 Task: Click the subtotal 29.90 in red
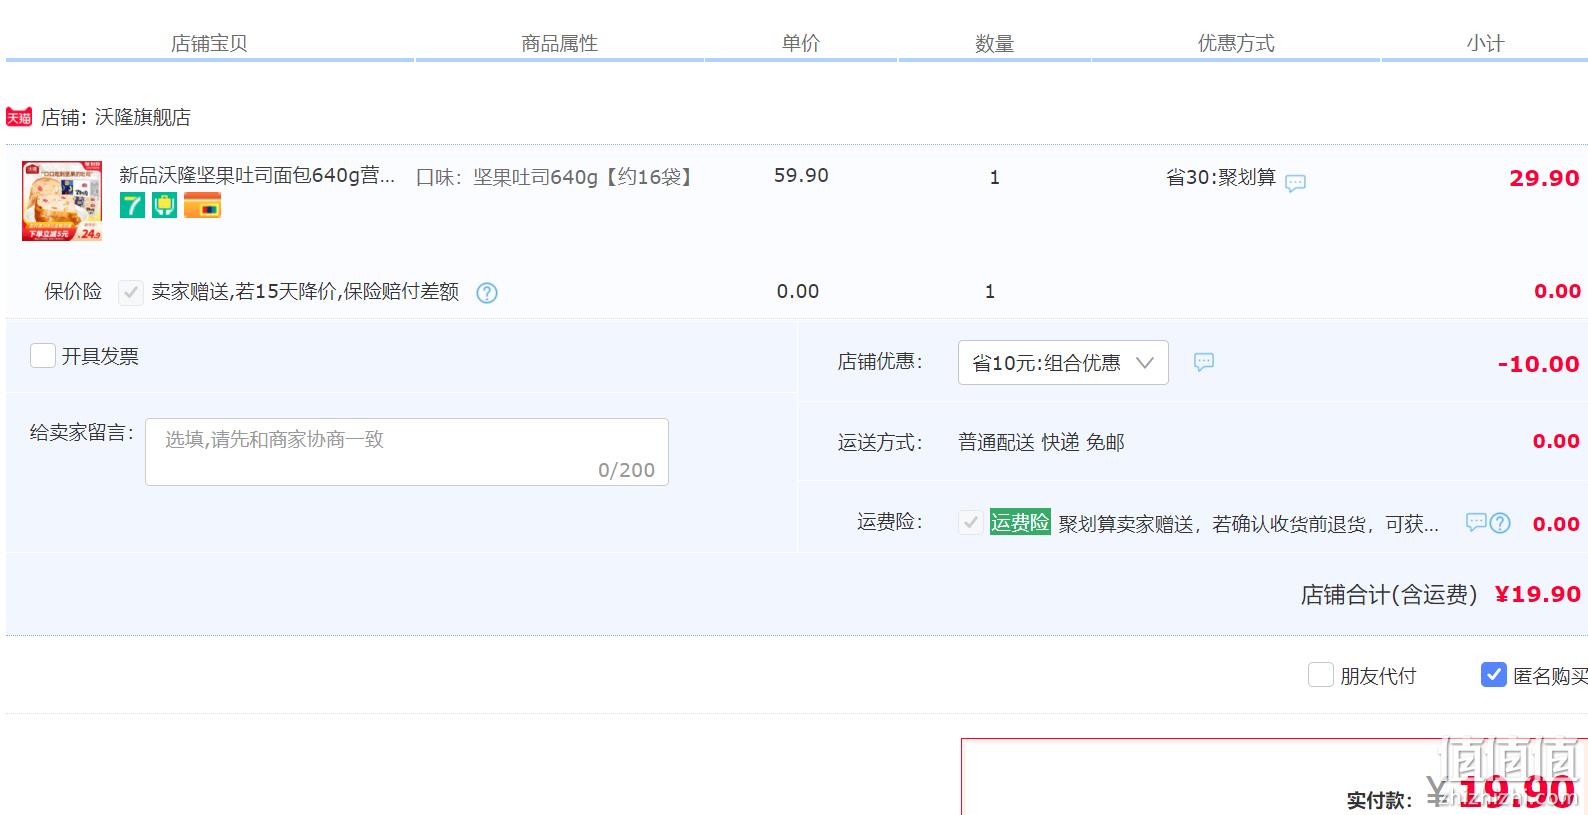pyautogui.click(x=1544, y=178)
